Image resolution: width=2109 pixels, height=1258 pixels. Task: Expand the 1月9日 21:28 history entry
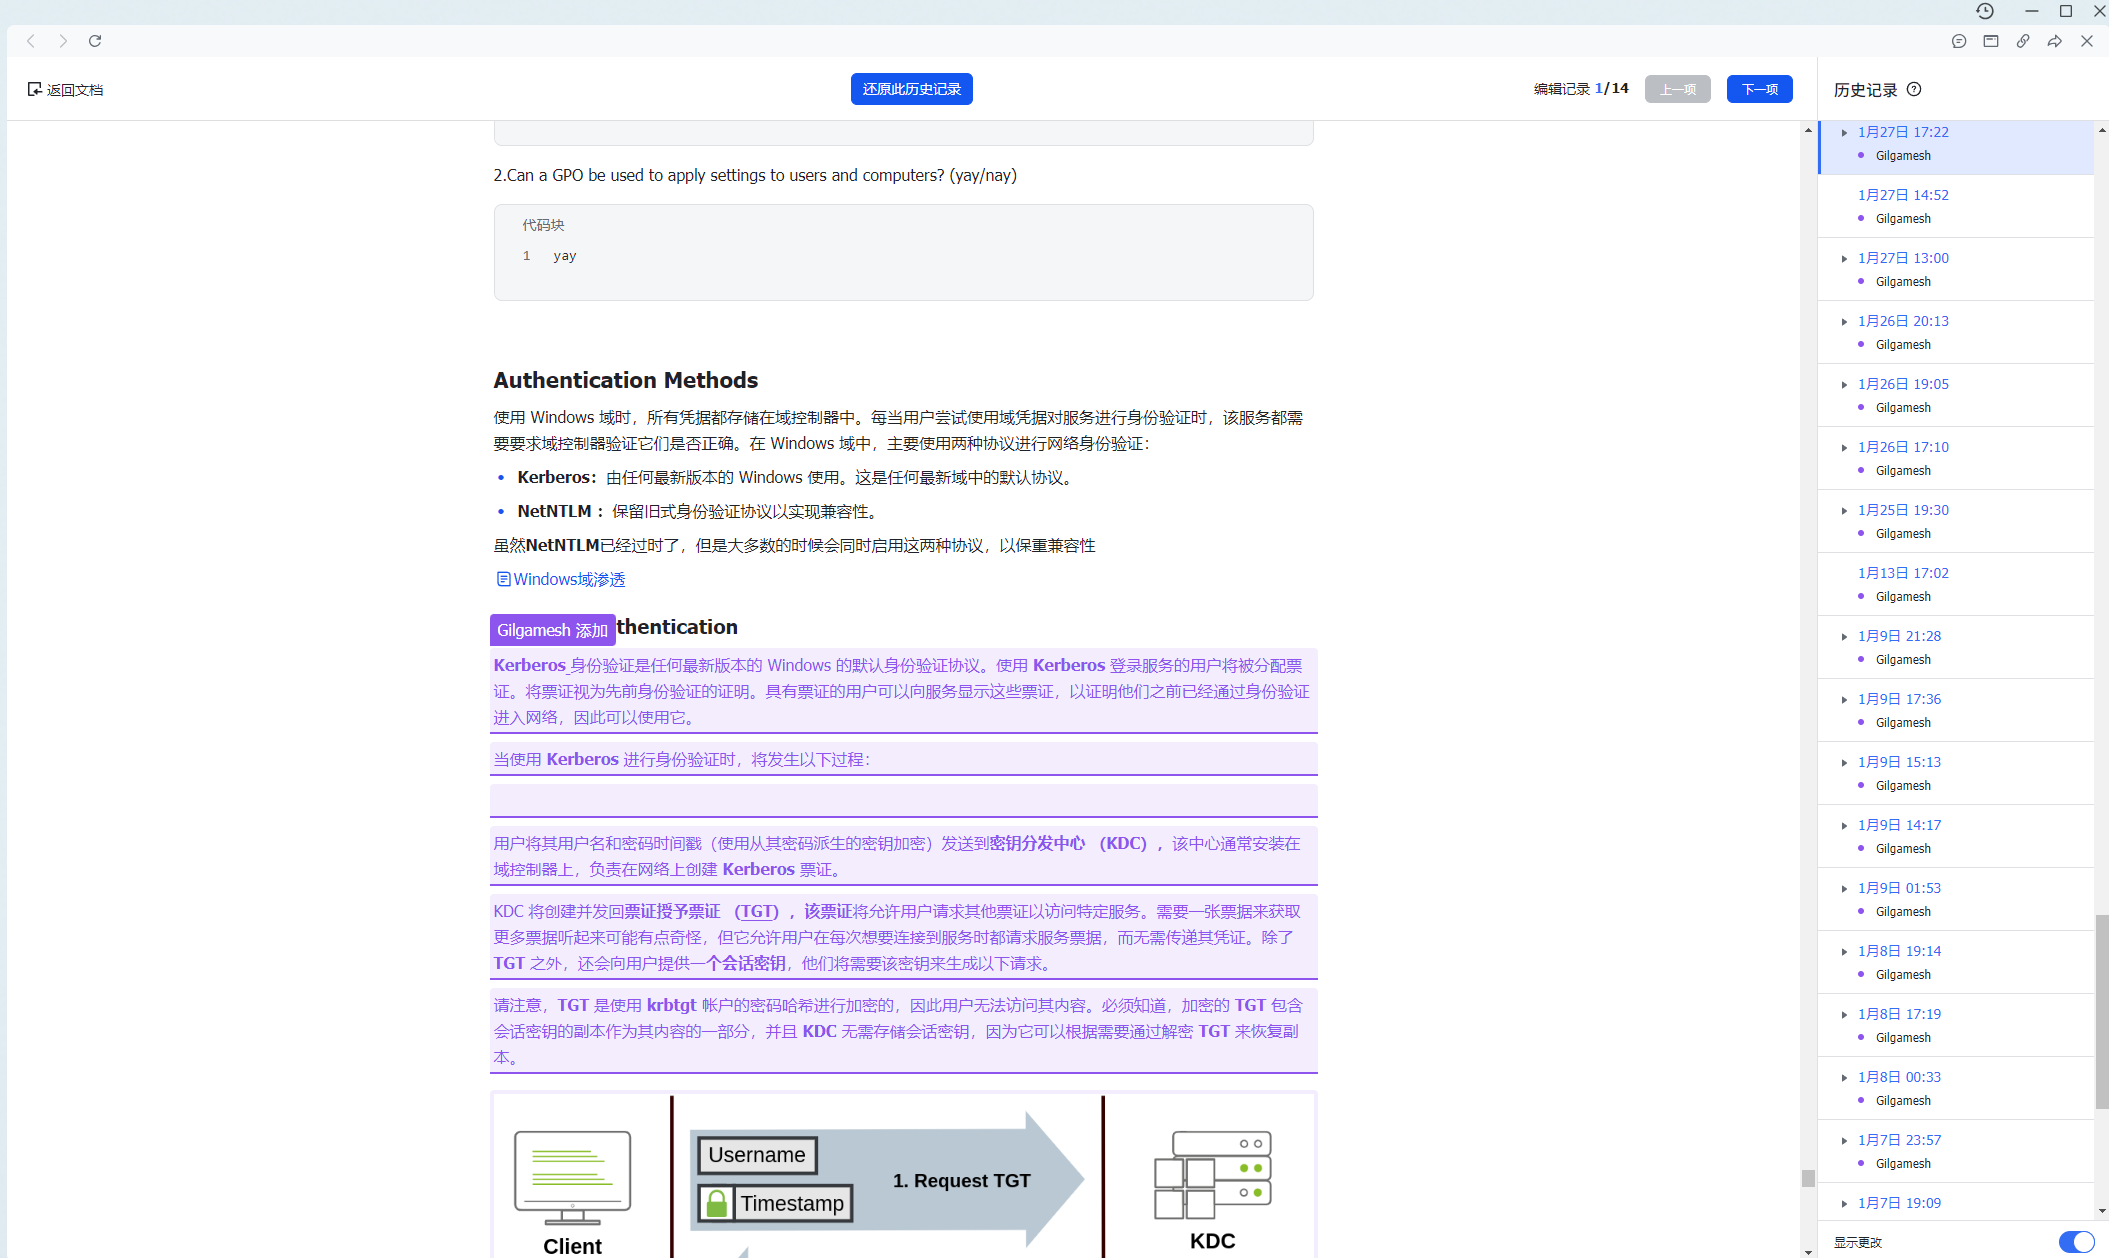coord(1845,636)
